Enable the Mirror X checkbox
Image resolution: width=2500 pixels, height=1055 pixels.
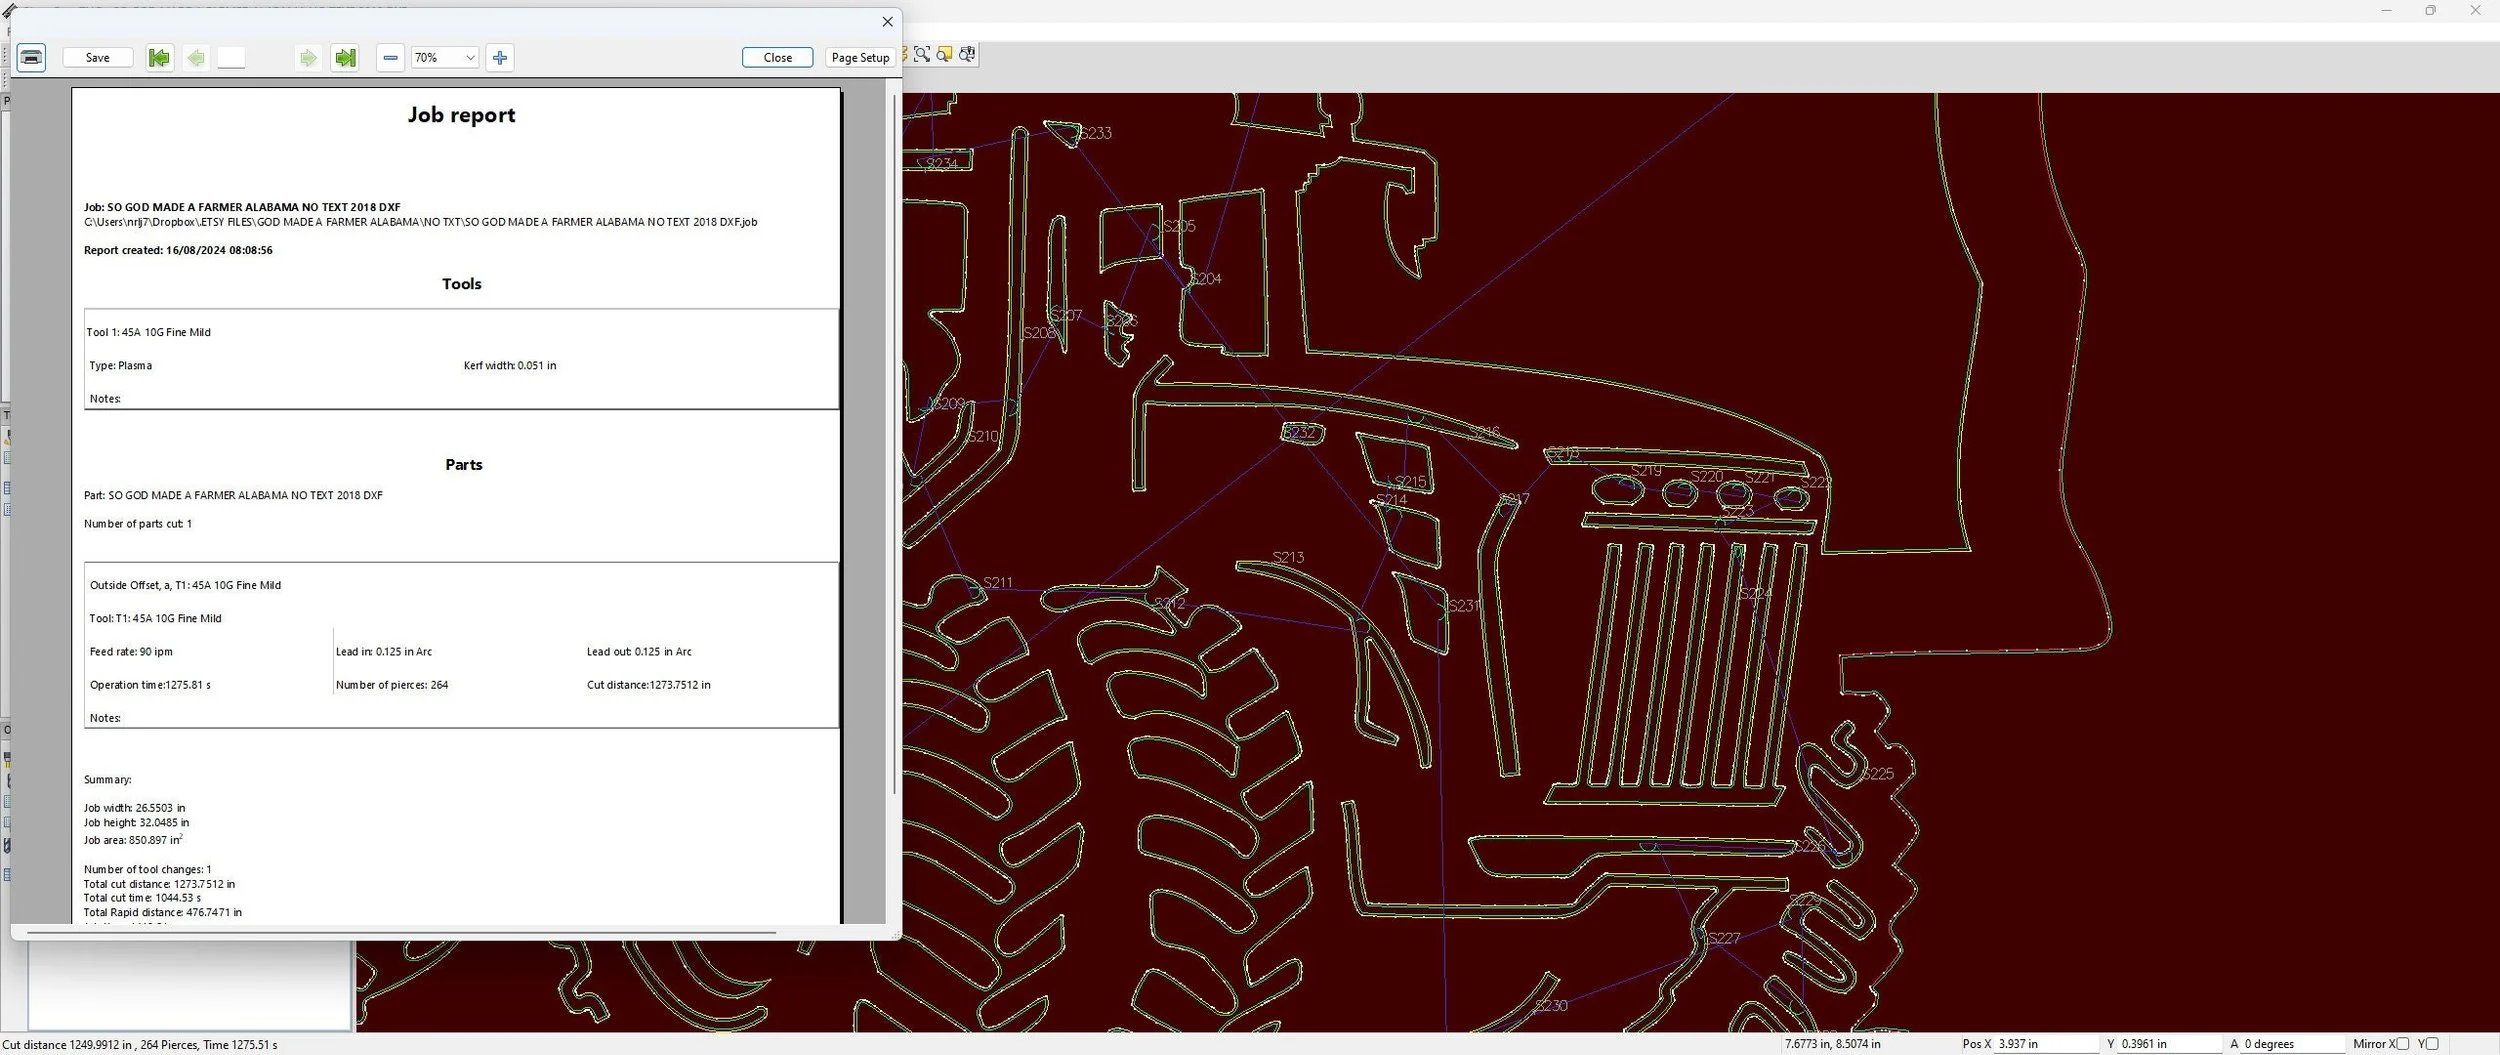tap(2402, 1044)
